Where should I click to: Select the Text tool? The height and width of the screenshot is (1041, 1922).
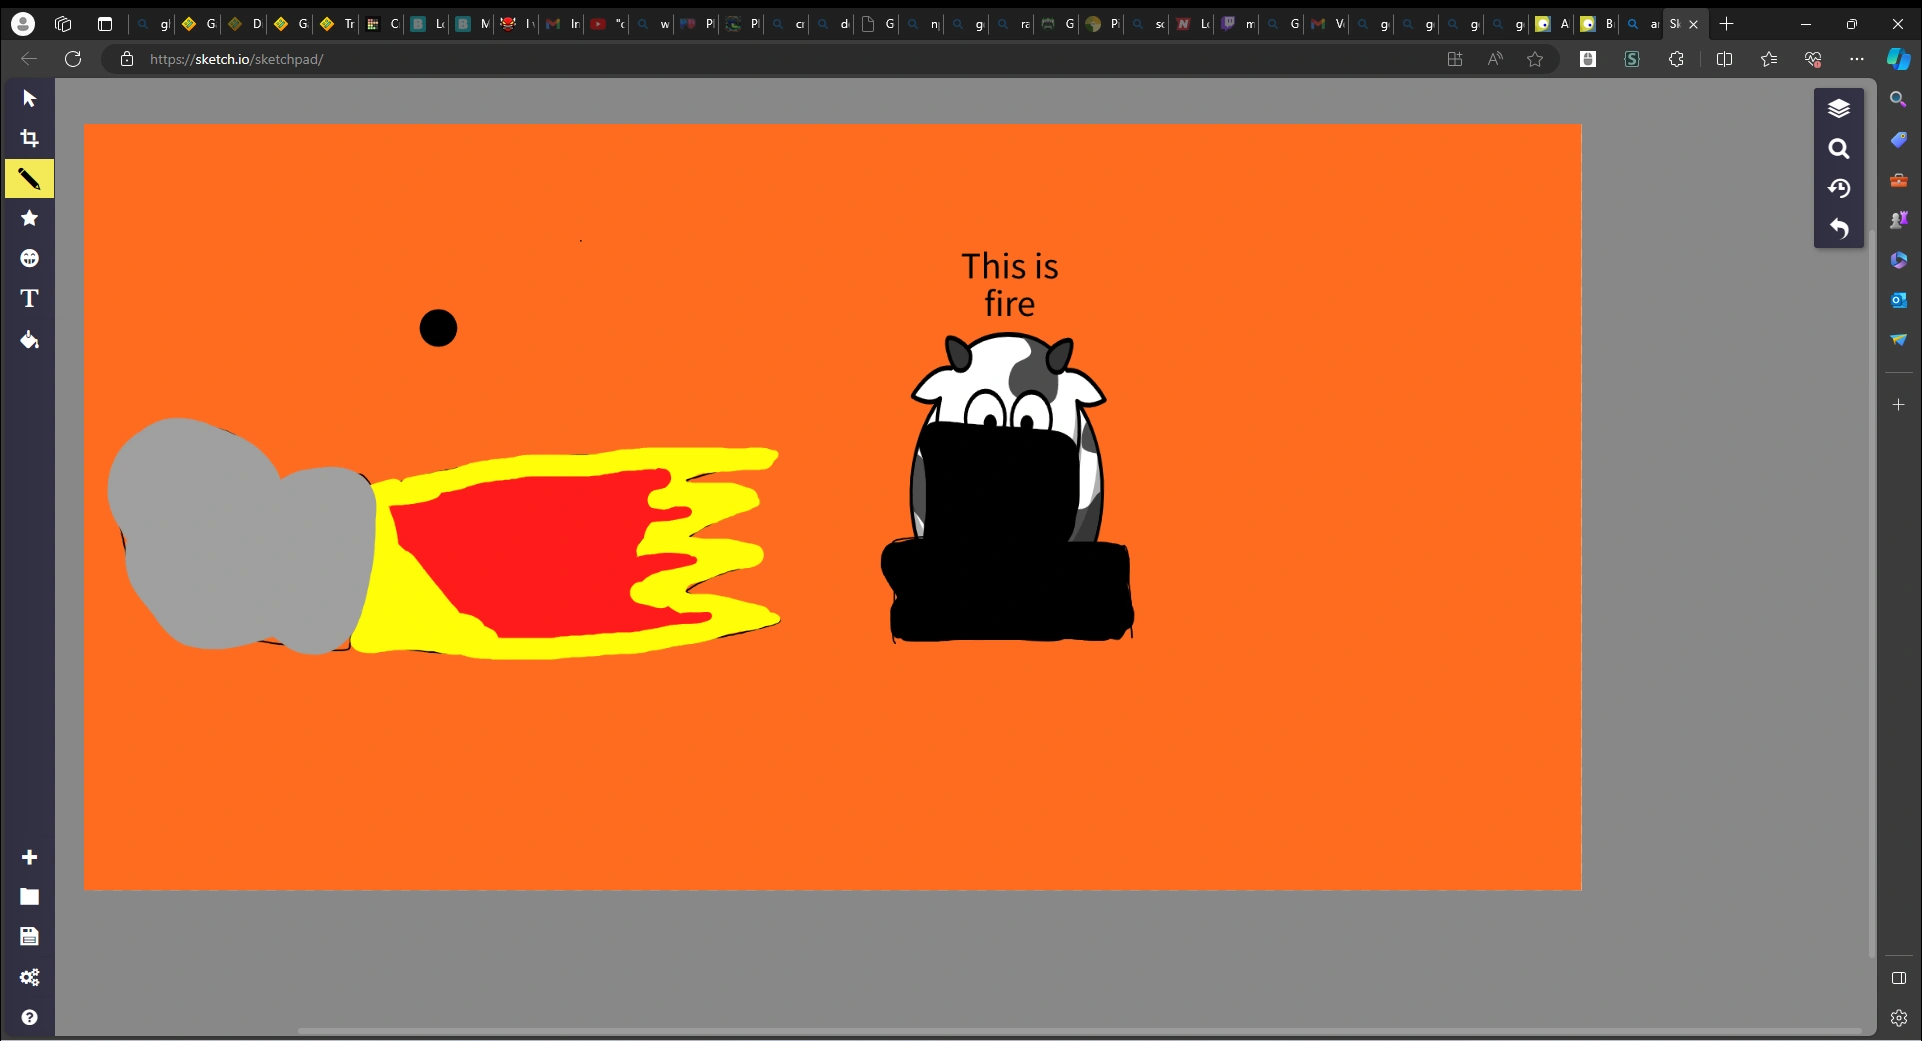pyautogui.click(x=29, y=298)
